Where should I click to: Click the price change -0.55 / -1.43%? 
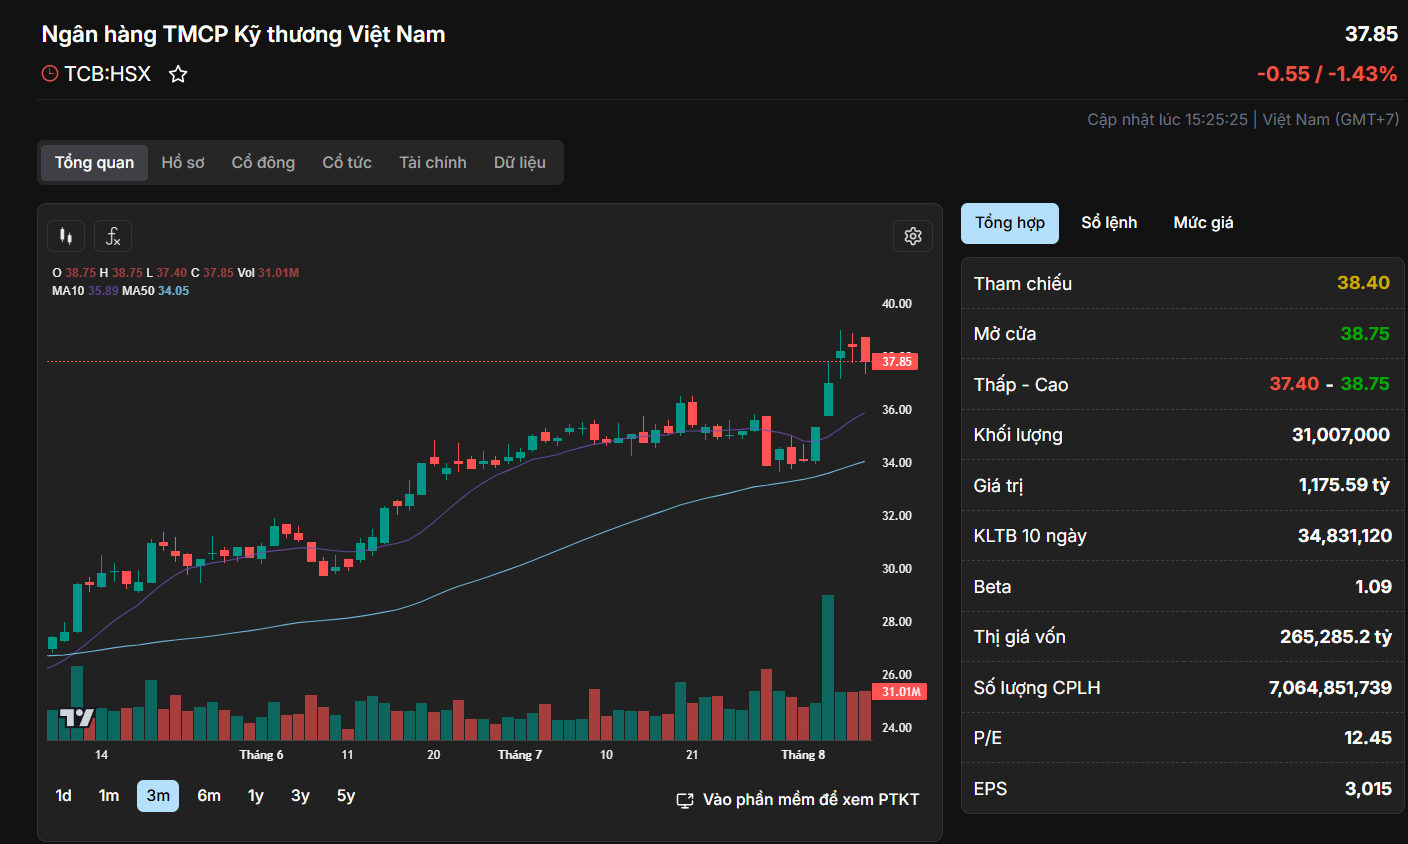(x=1327, y=74)
